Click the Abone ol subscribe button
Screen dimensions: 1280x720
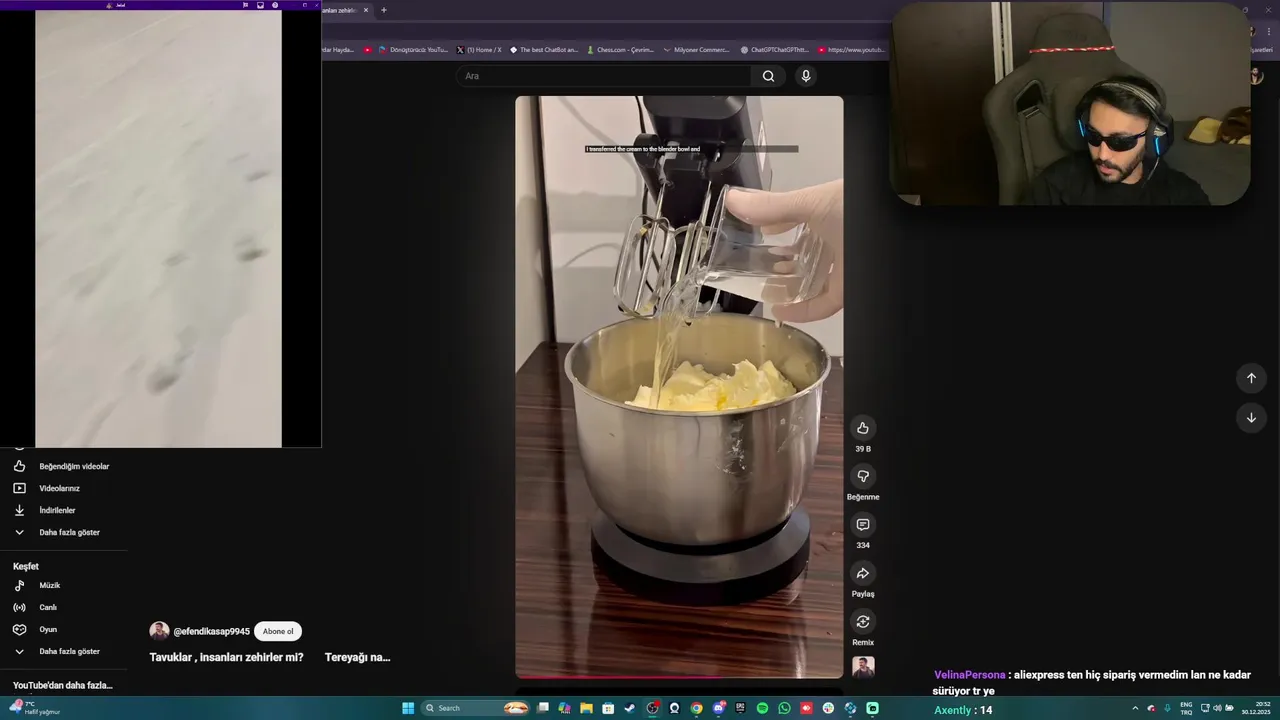click(278, 631)
